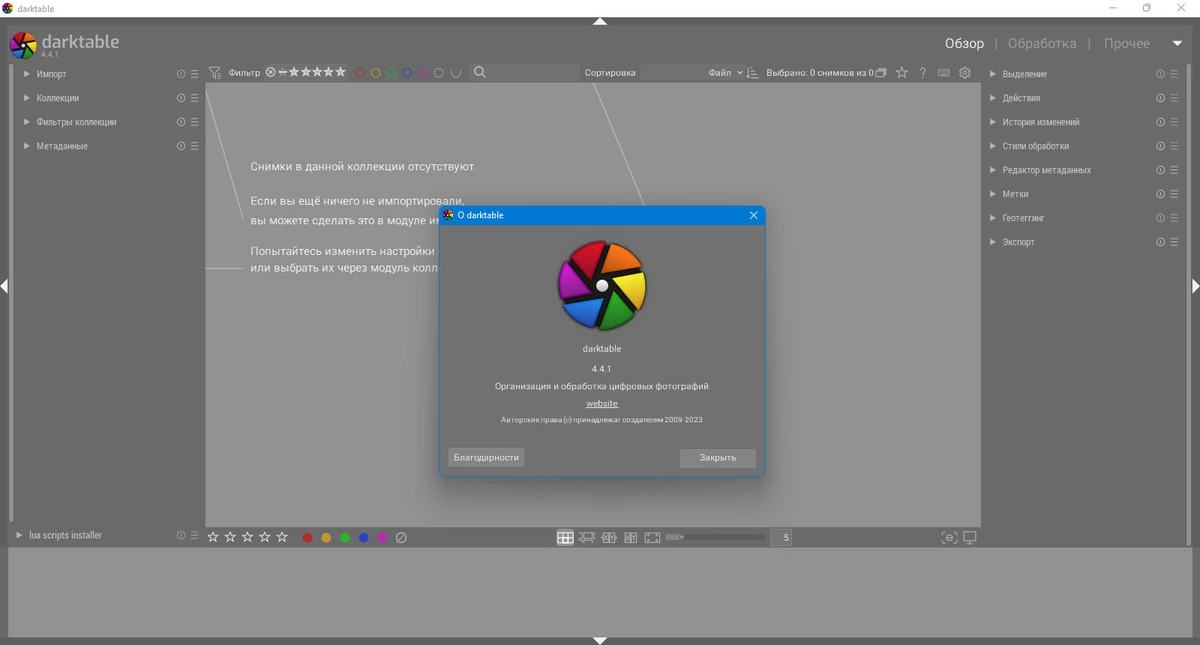Expand the lua scripts installer module
1200x645 pixels.
19,536
